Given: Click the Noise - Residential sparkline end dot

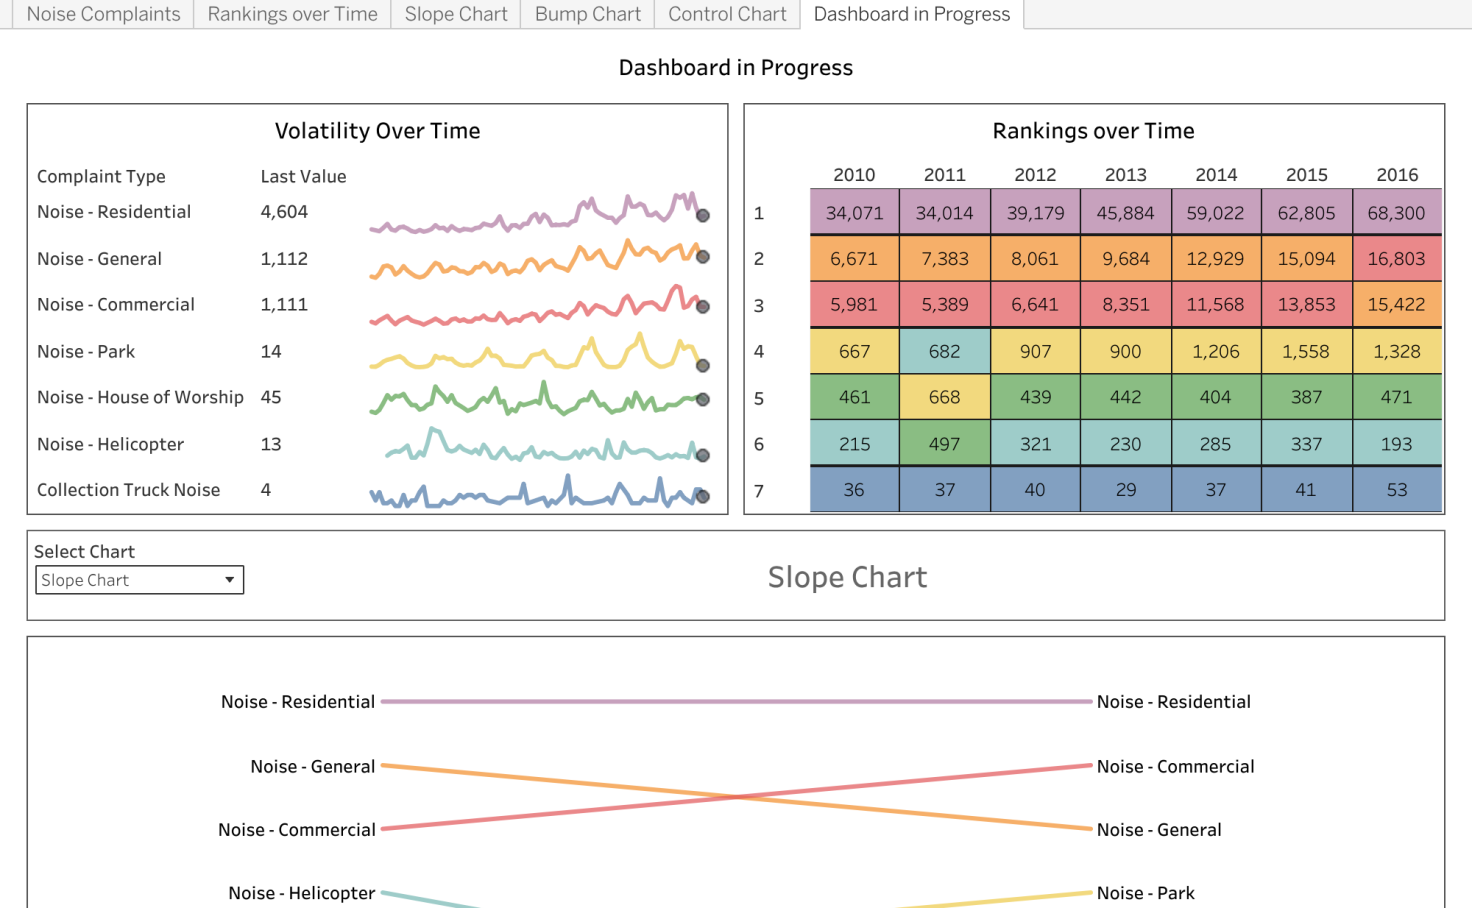Looking at the screenshot, I should (703, 215).
